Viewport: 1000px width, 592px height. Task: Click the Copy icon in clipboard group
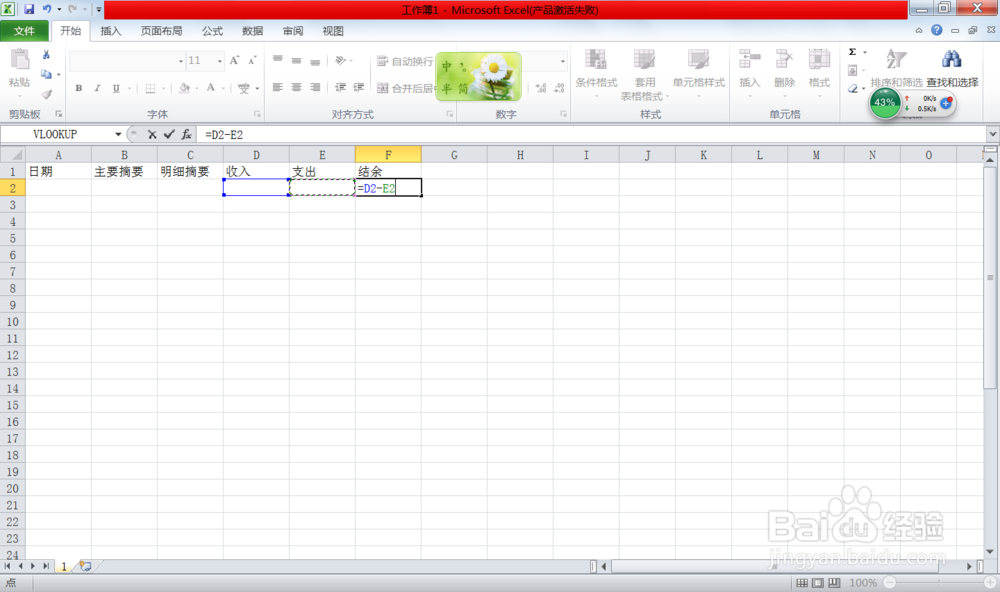[x=46, y=75]
